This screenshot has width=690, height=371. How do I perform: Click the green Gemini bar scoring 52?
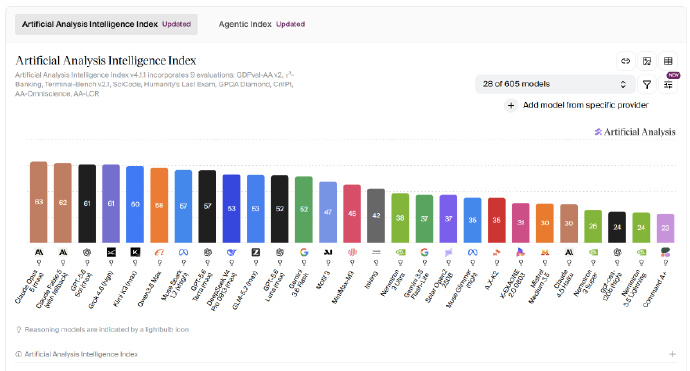click(x=304, y=209)
